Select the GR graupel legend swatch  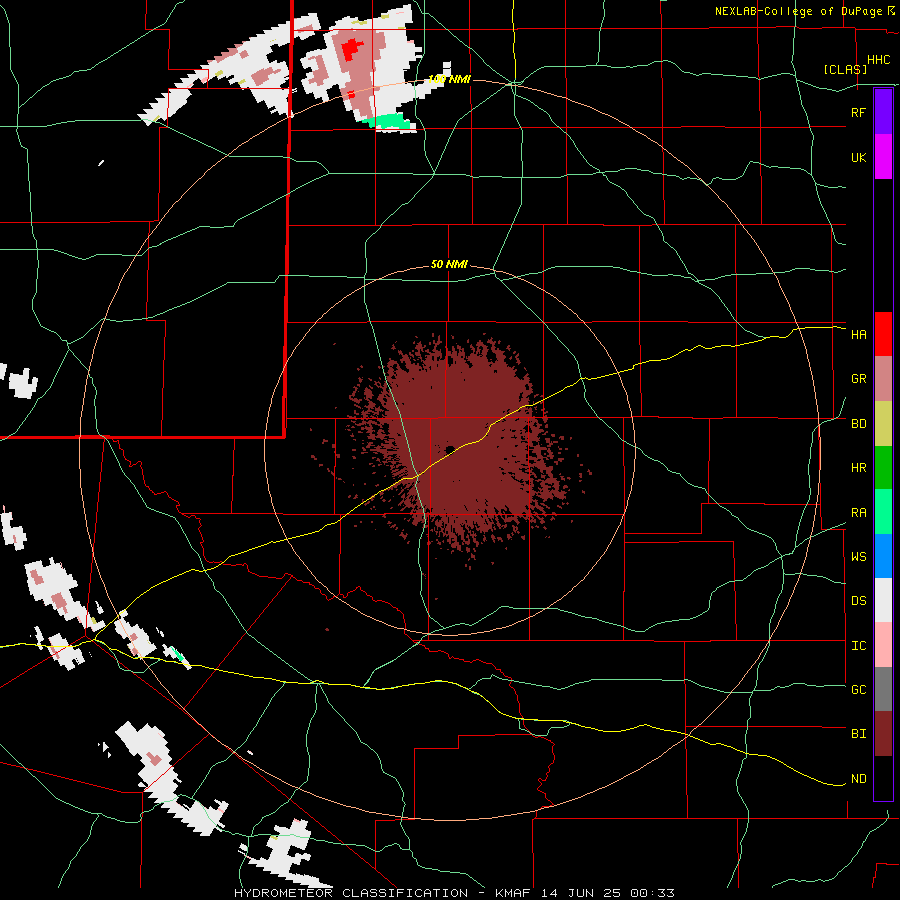[x=883, y=378]
